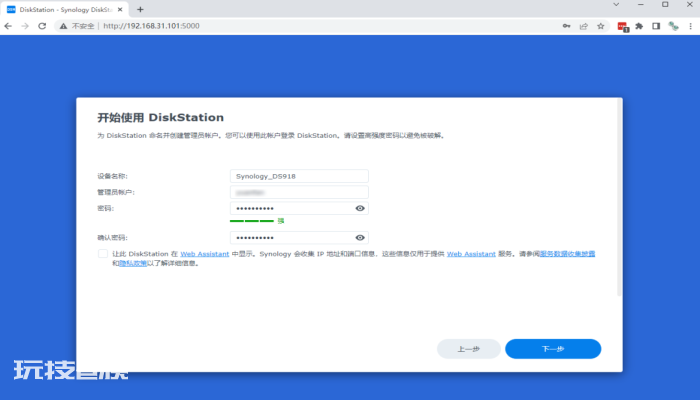Viewport: 700px width, 400px height.
Task: Toggle the browser side panel
Action: (x=656, y=26)
